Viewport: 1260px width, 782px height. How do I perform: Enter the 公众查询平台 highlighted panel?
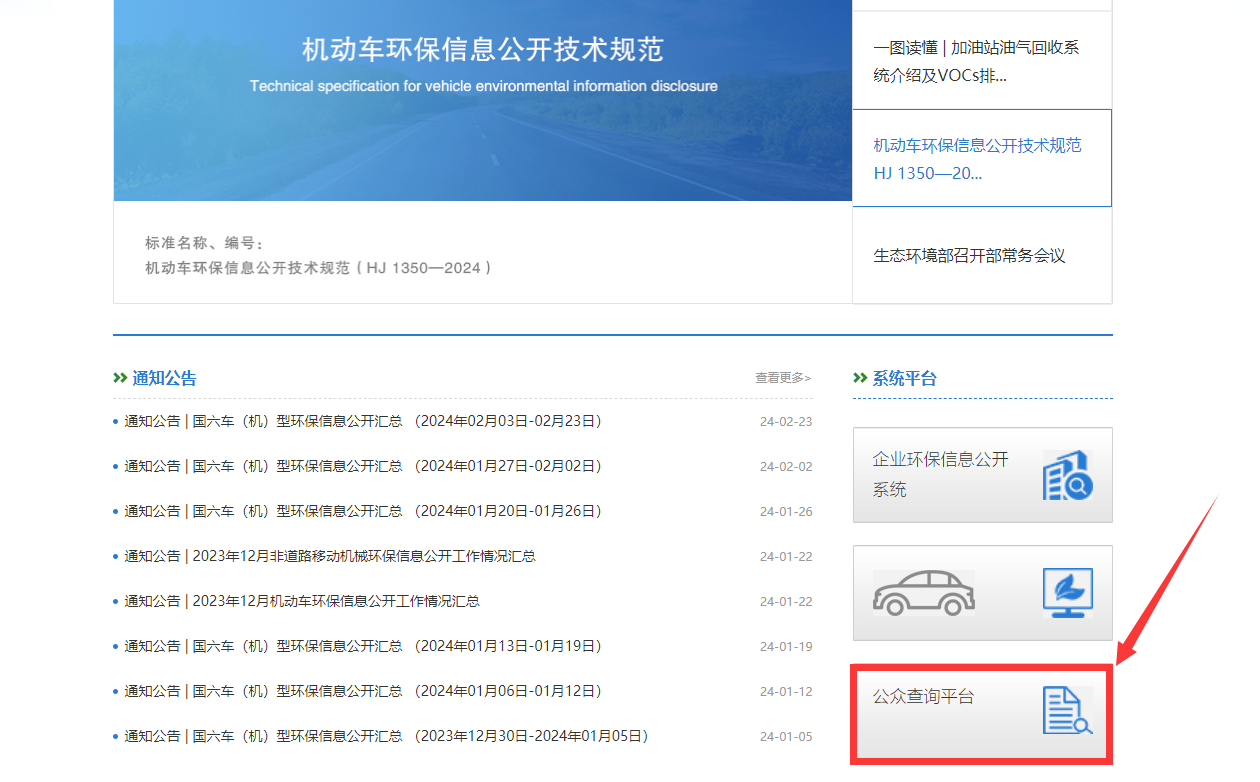[982, 712]
